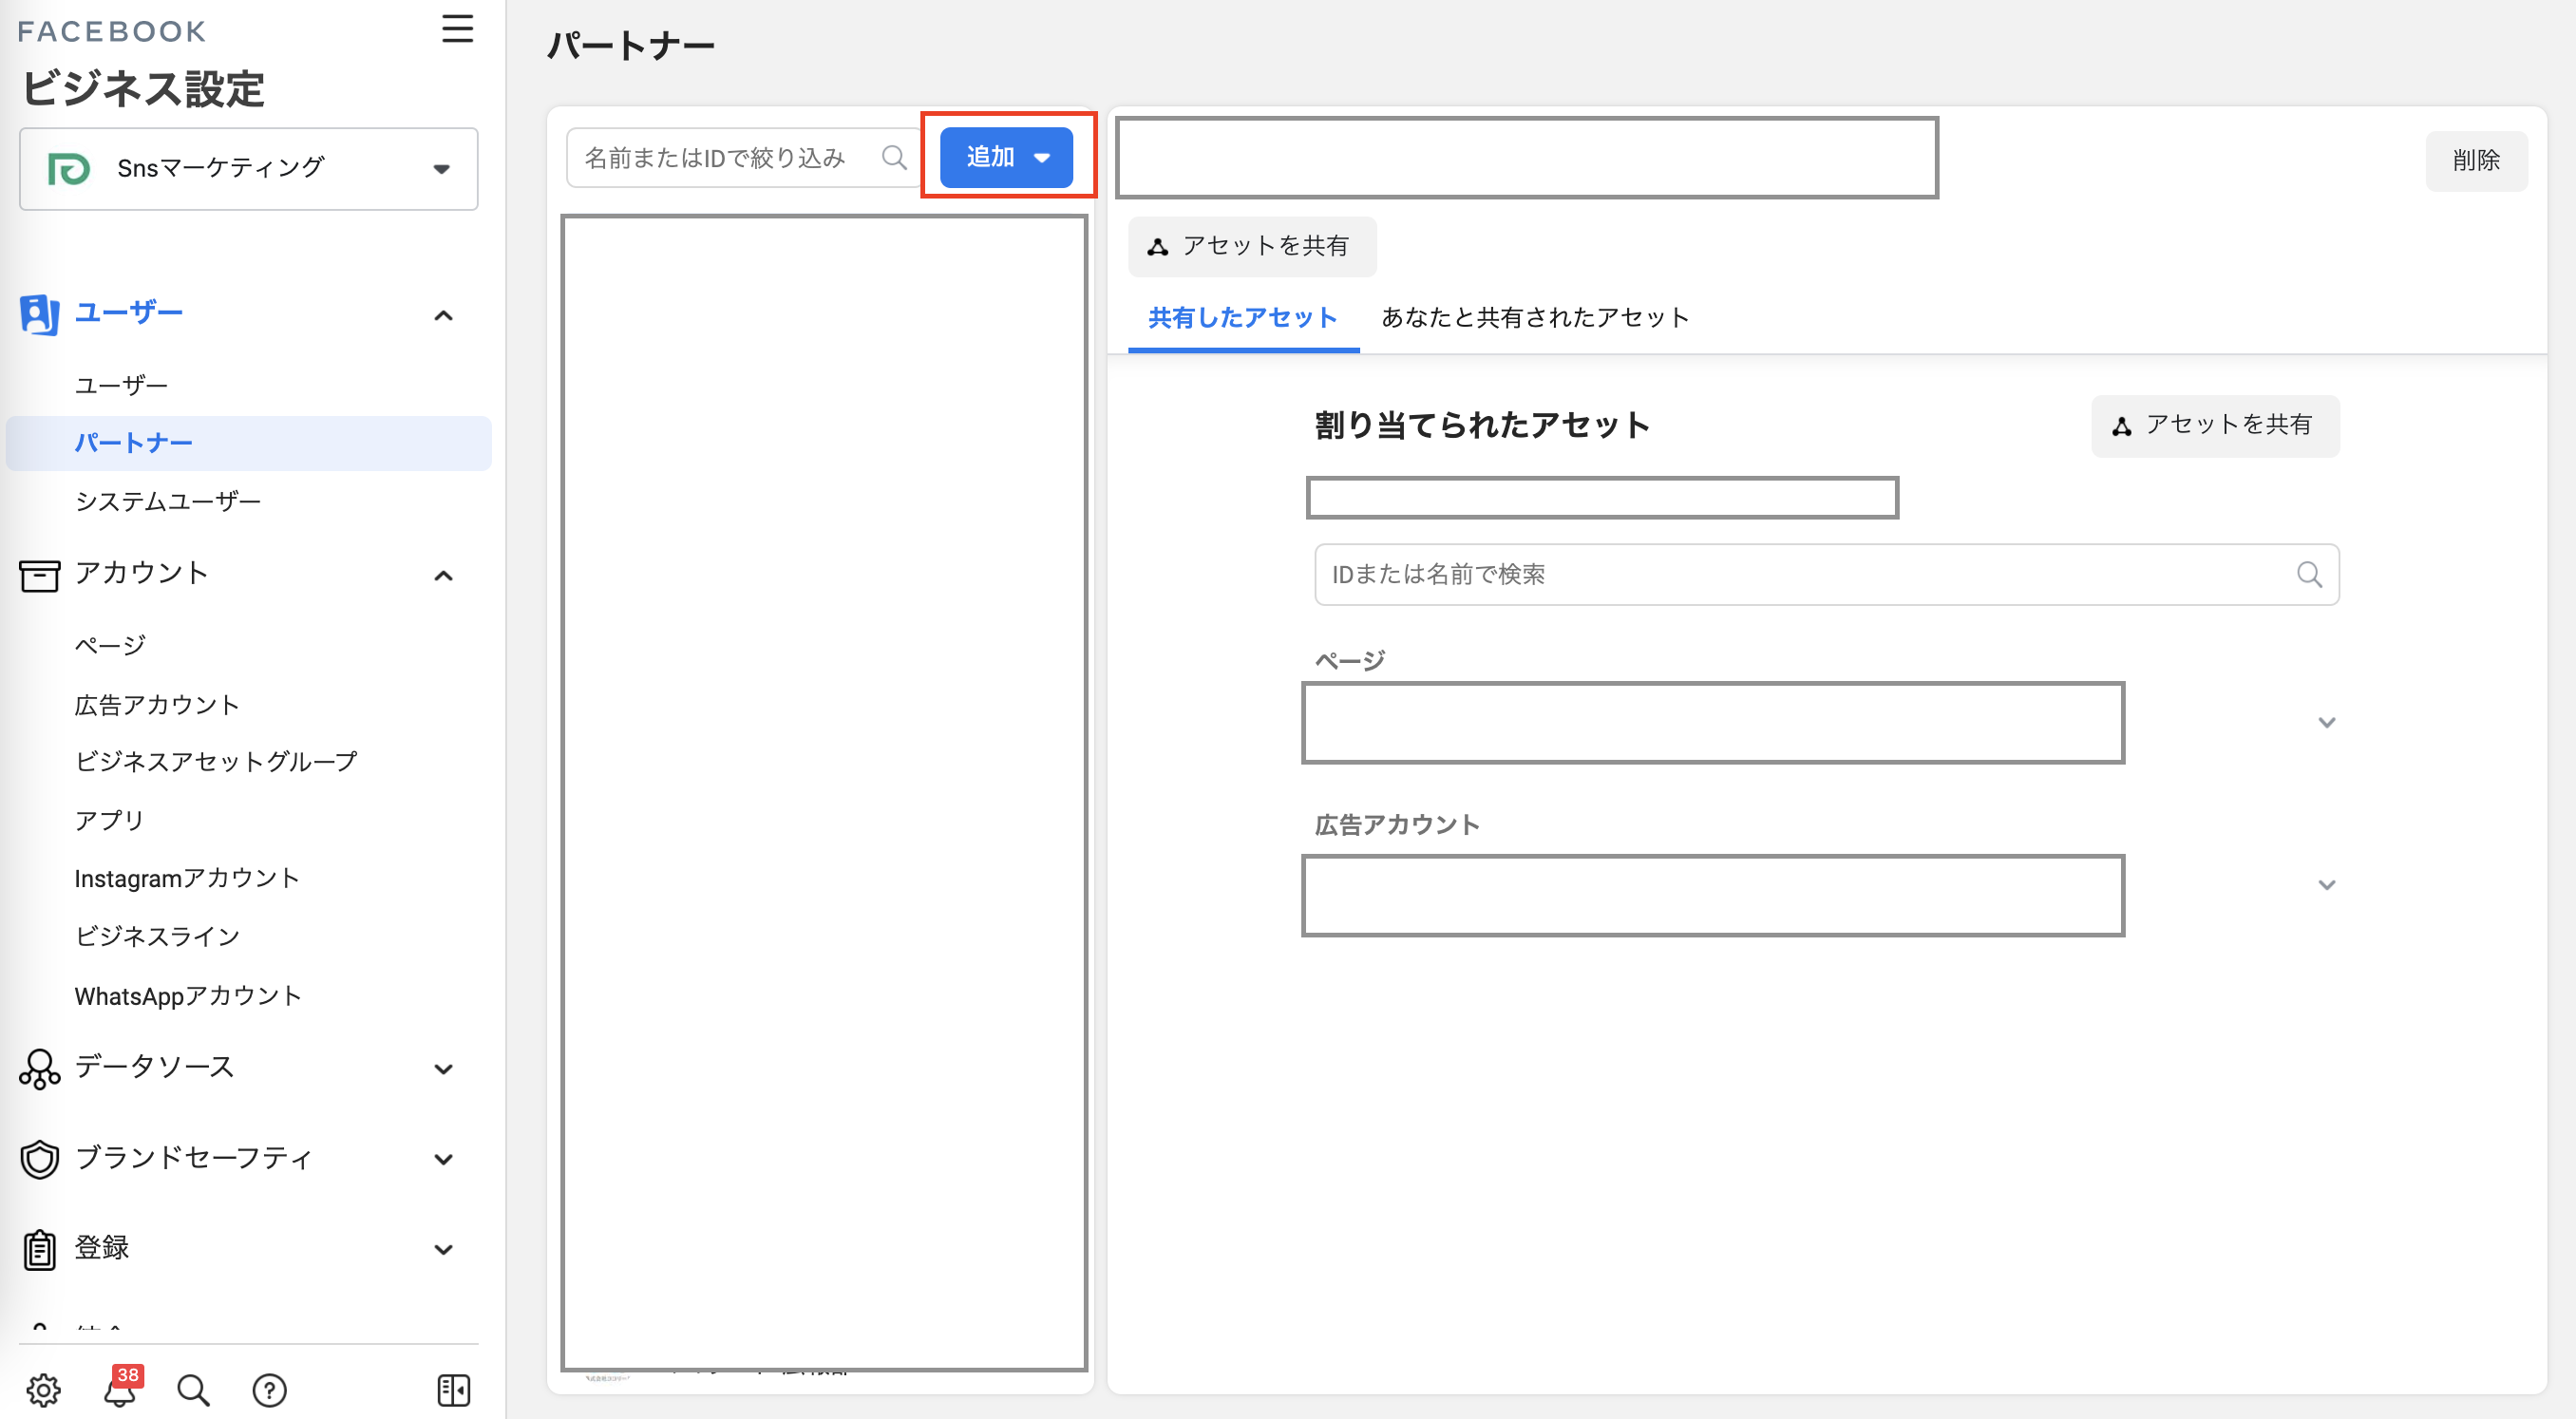The width and height of the screenshot is (2576, 1419).
Task: Open ページ under アカウント
Action: 110,645
